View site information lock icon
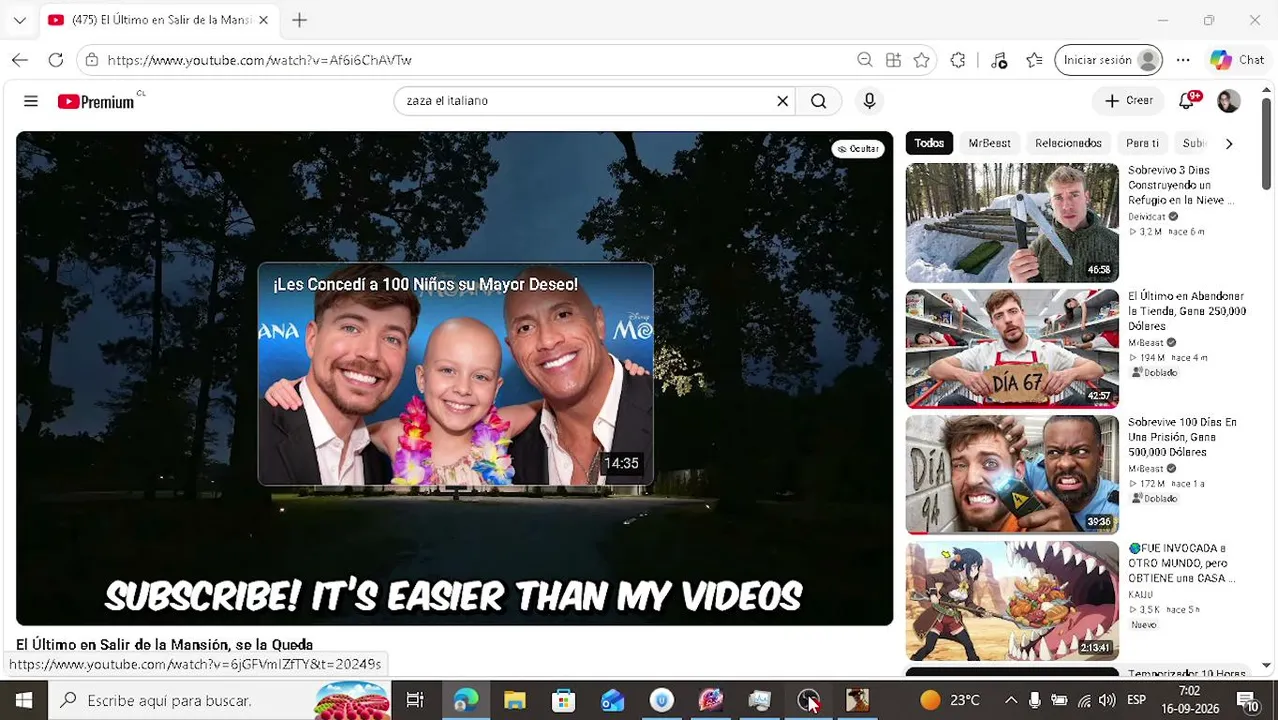 click(92, 60)
